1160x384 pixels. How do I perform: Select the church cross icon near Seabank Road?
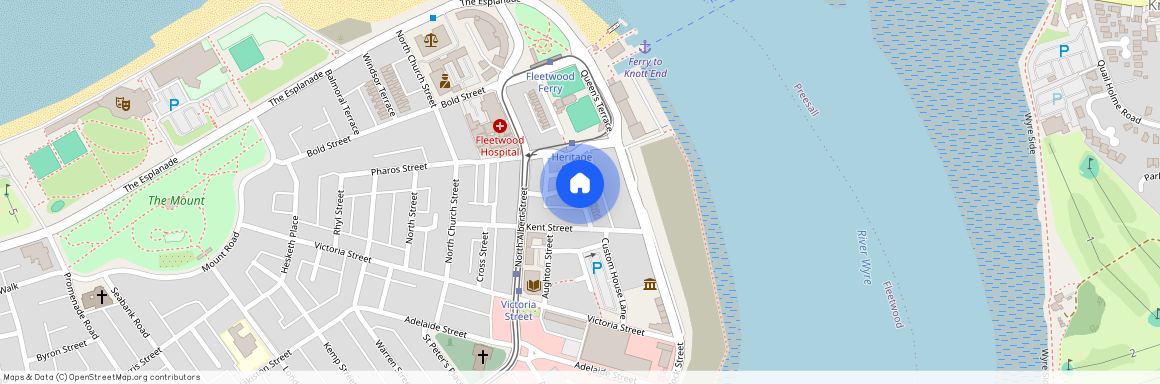[x=102, y=297]
